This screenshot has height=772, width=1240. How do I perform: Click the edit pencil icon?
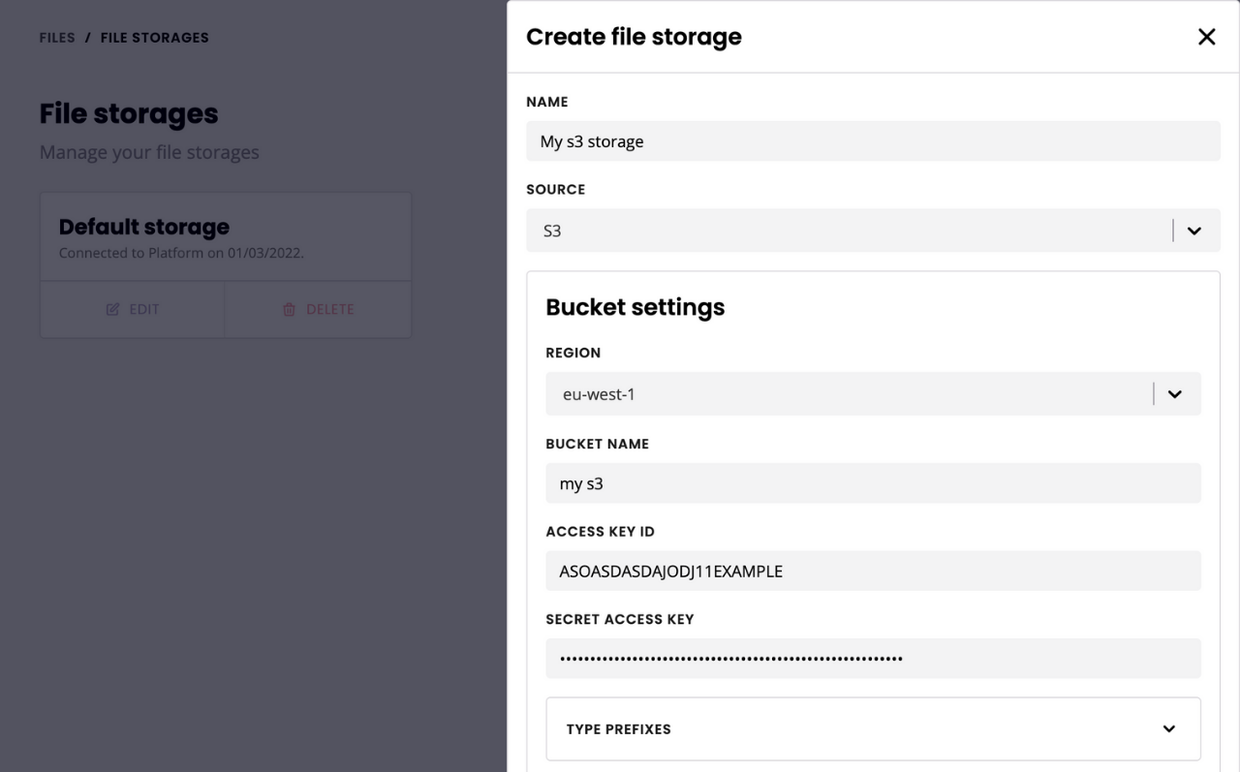pyautogui.click(x=113, y=309)
